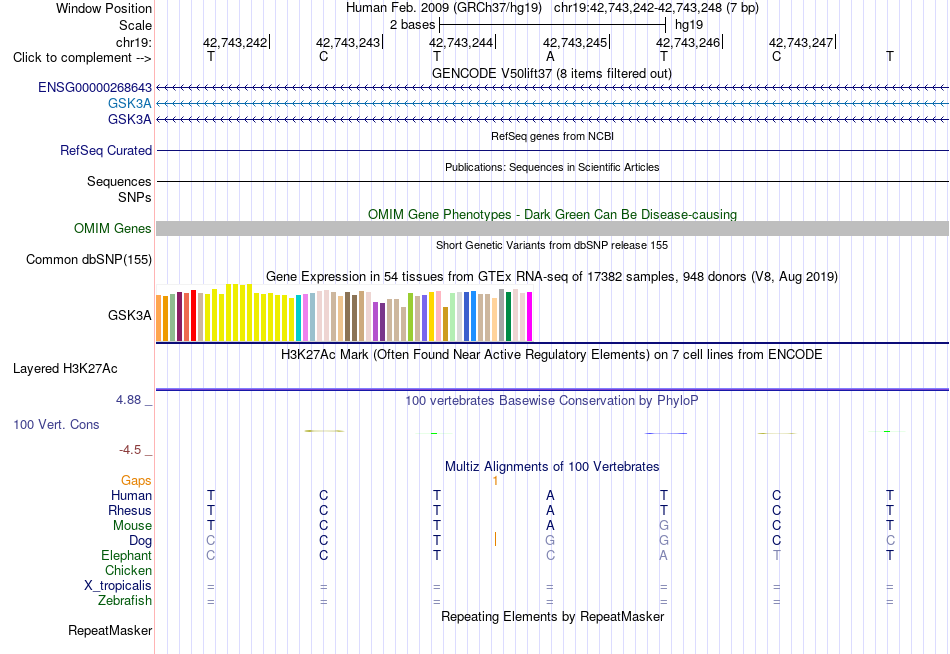Click 'Click to complement -->' label
The image size is (950, 654).
tap(82, 58)
